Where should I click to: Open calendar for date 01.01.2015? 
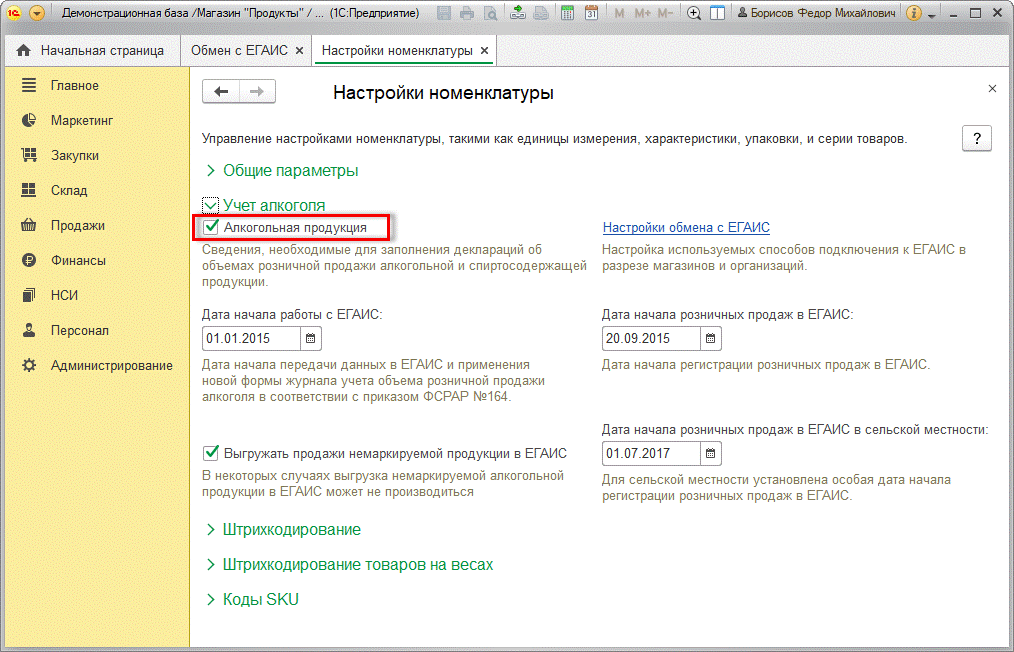click(x=311, y=338)
